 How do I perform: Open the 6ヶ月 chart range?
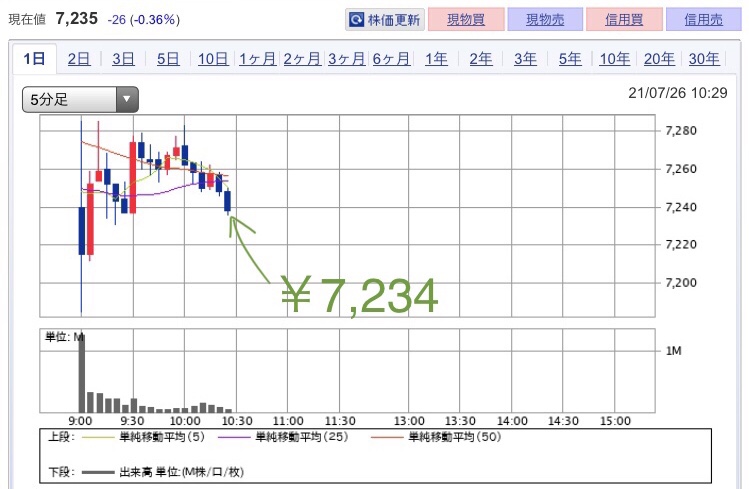[391, 59]
